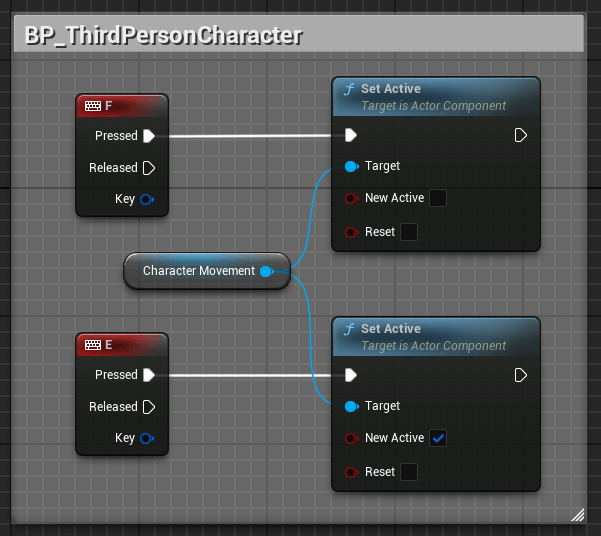Image resolution: width=601 pixels, height=536 pixels.
Task: Click the F key Released execution pin
Action: (149, 168)
